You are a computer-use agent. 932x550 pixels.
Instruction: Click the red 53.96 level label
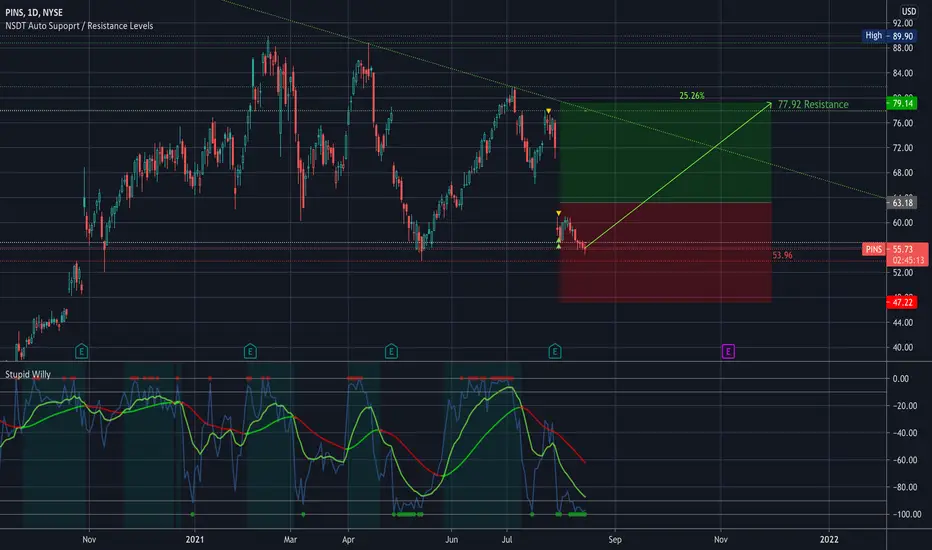point(782,255)
